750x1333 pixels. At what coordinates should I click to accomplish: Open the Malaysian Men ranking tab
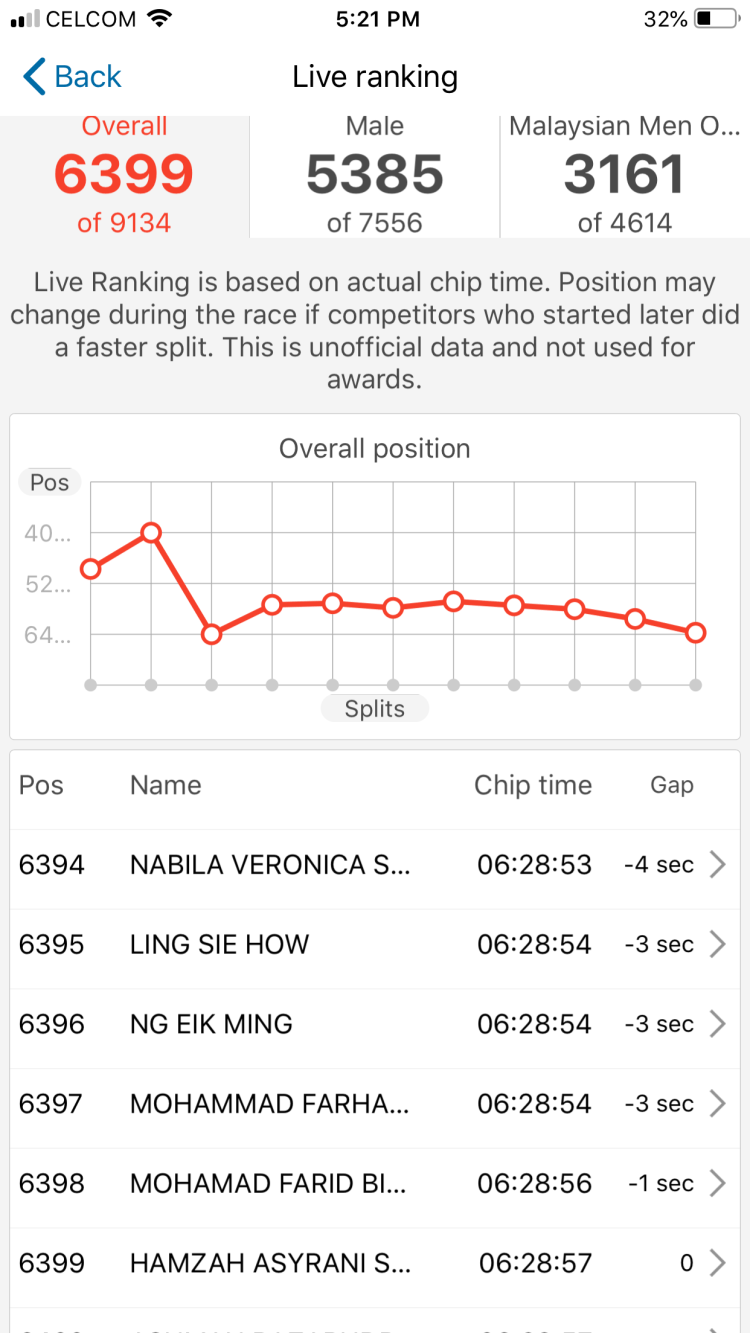pos(625,176)
